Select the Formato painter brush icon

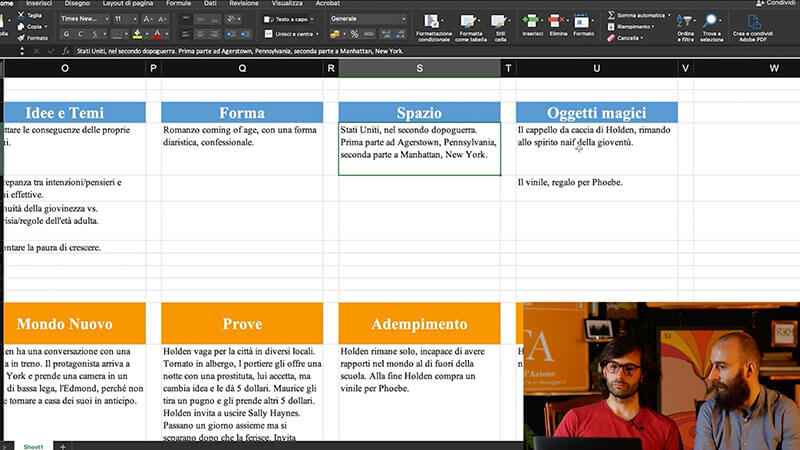click(21, 38)
